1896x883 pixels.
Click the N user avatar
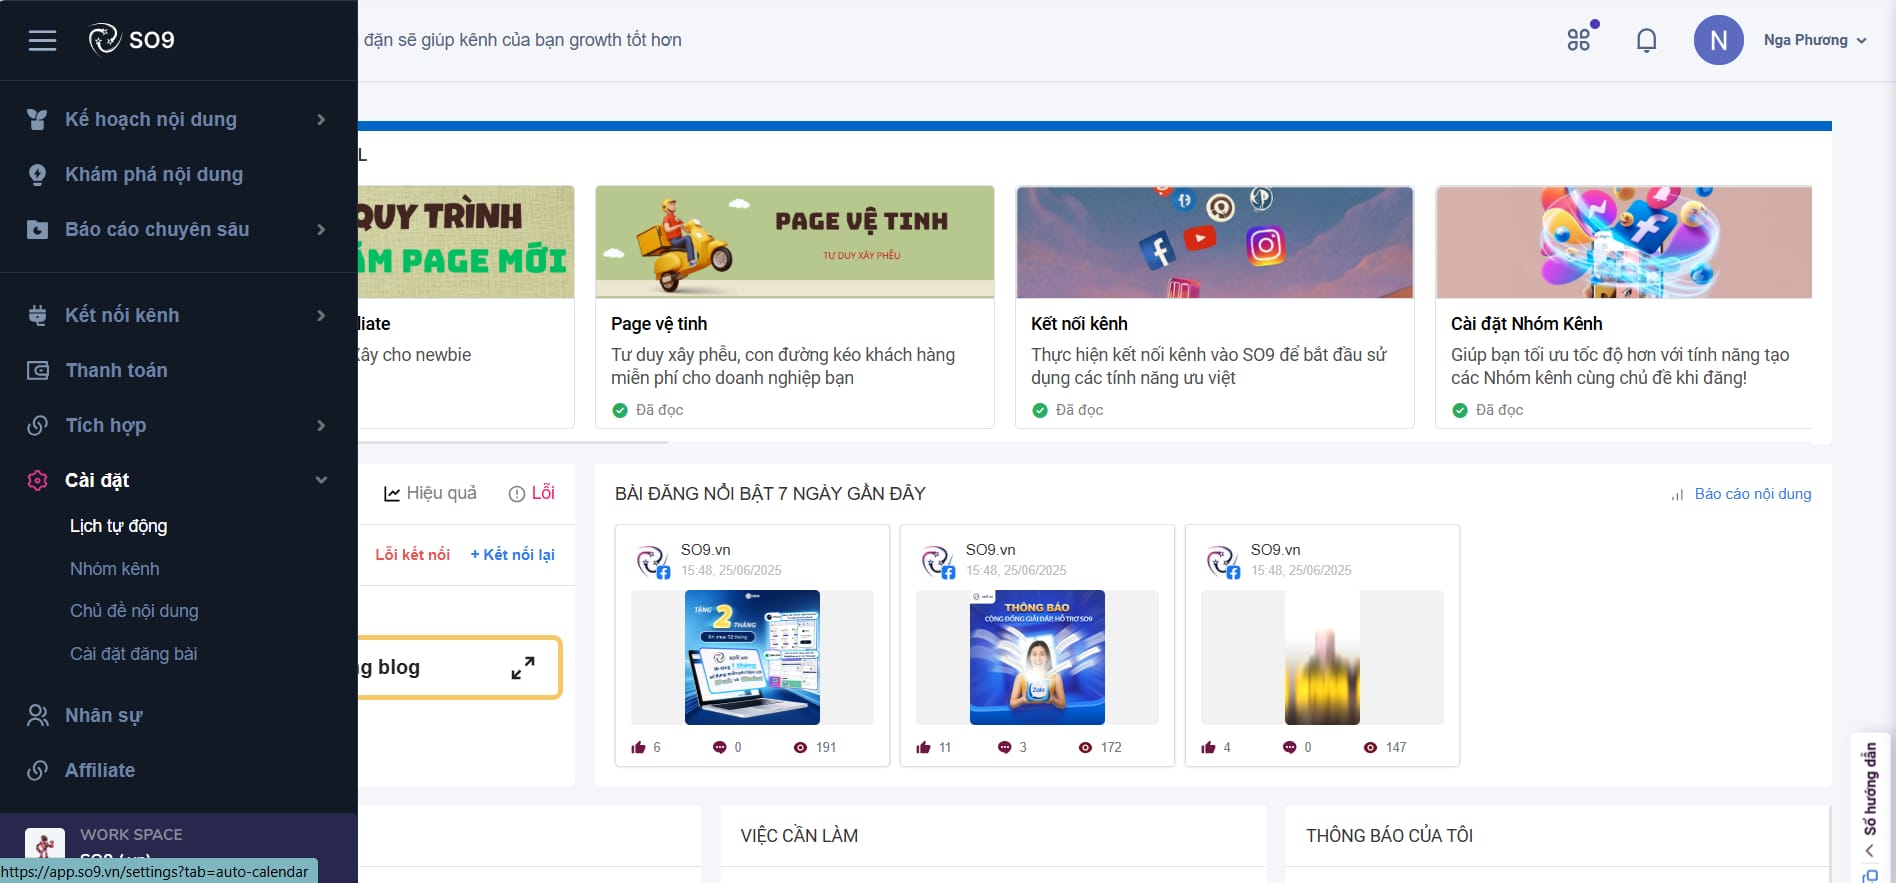1718,40
